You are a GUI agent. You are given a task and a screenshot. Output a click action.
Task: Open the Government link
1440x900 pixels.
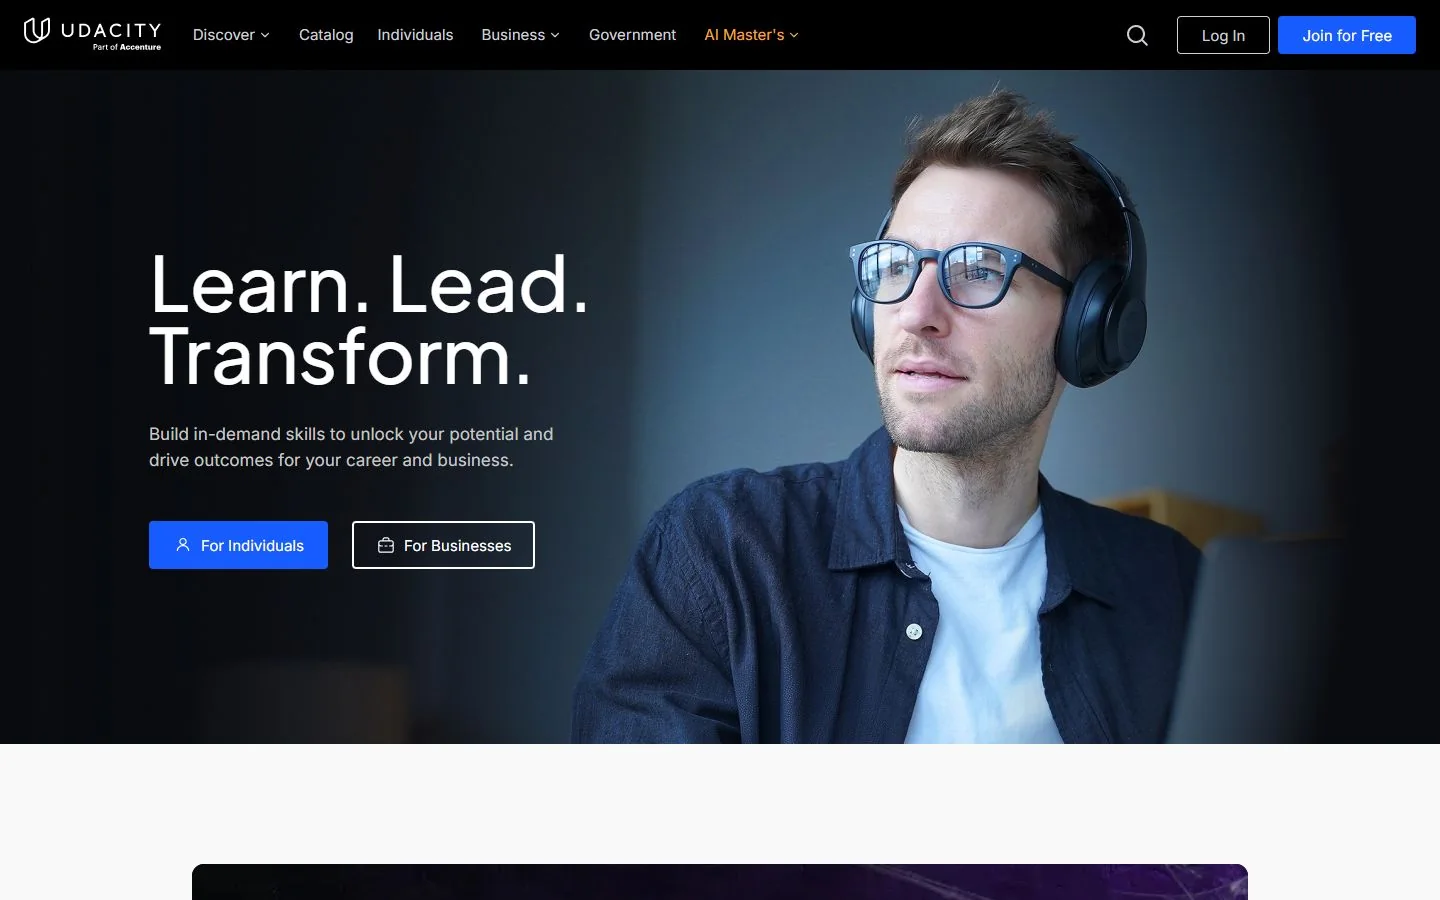coord(632,35)
